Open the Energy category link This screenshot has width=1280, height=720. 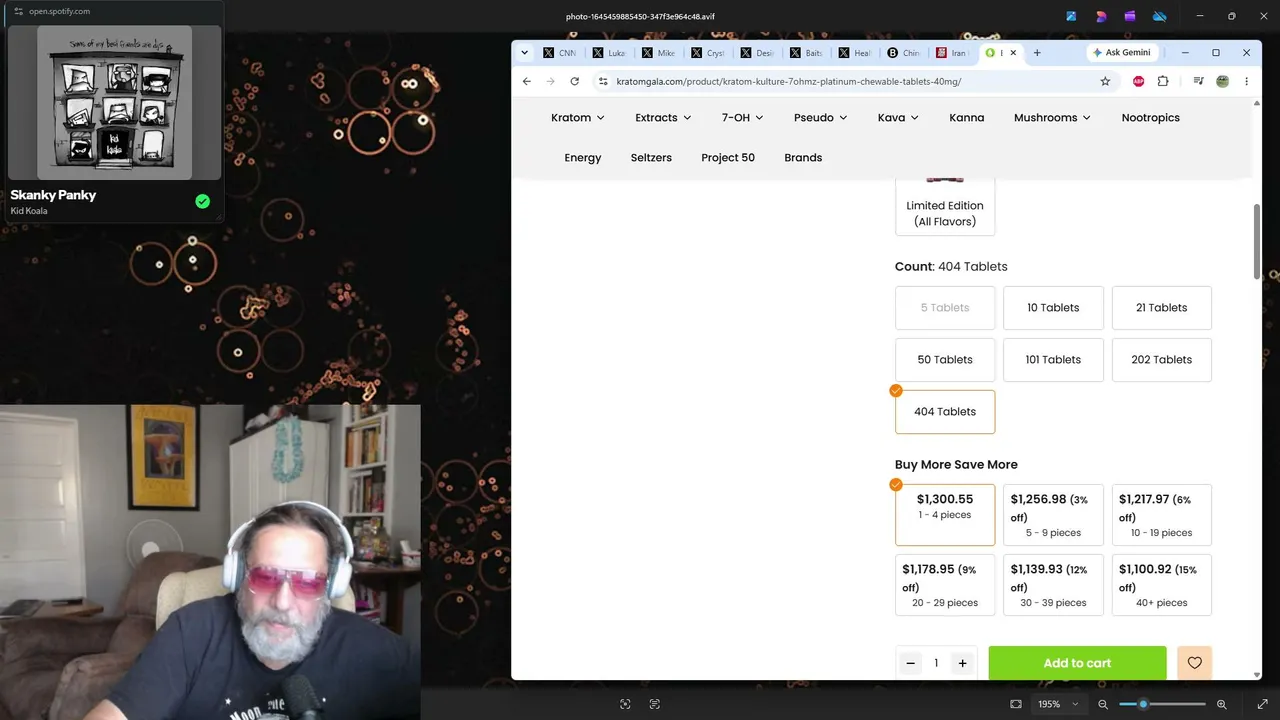coord(583,157)
